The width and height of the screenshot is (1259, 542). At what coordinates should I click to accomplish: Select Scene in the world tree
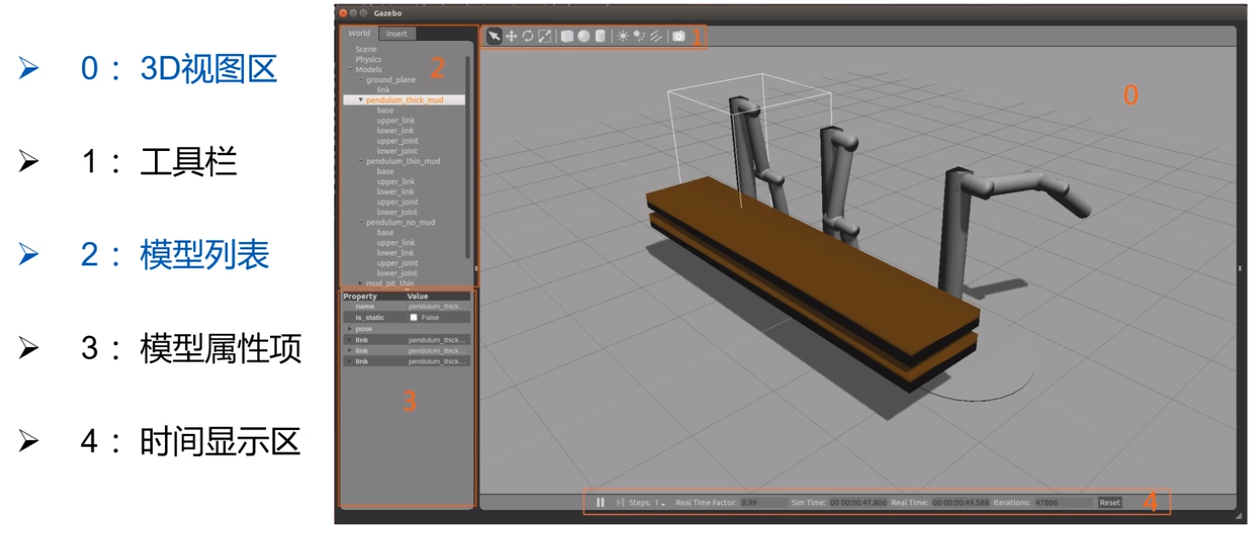coord(366,49)
